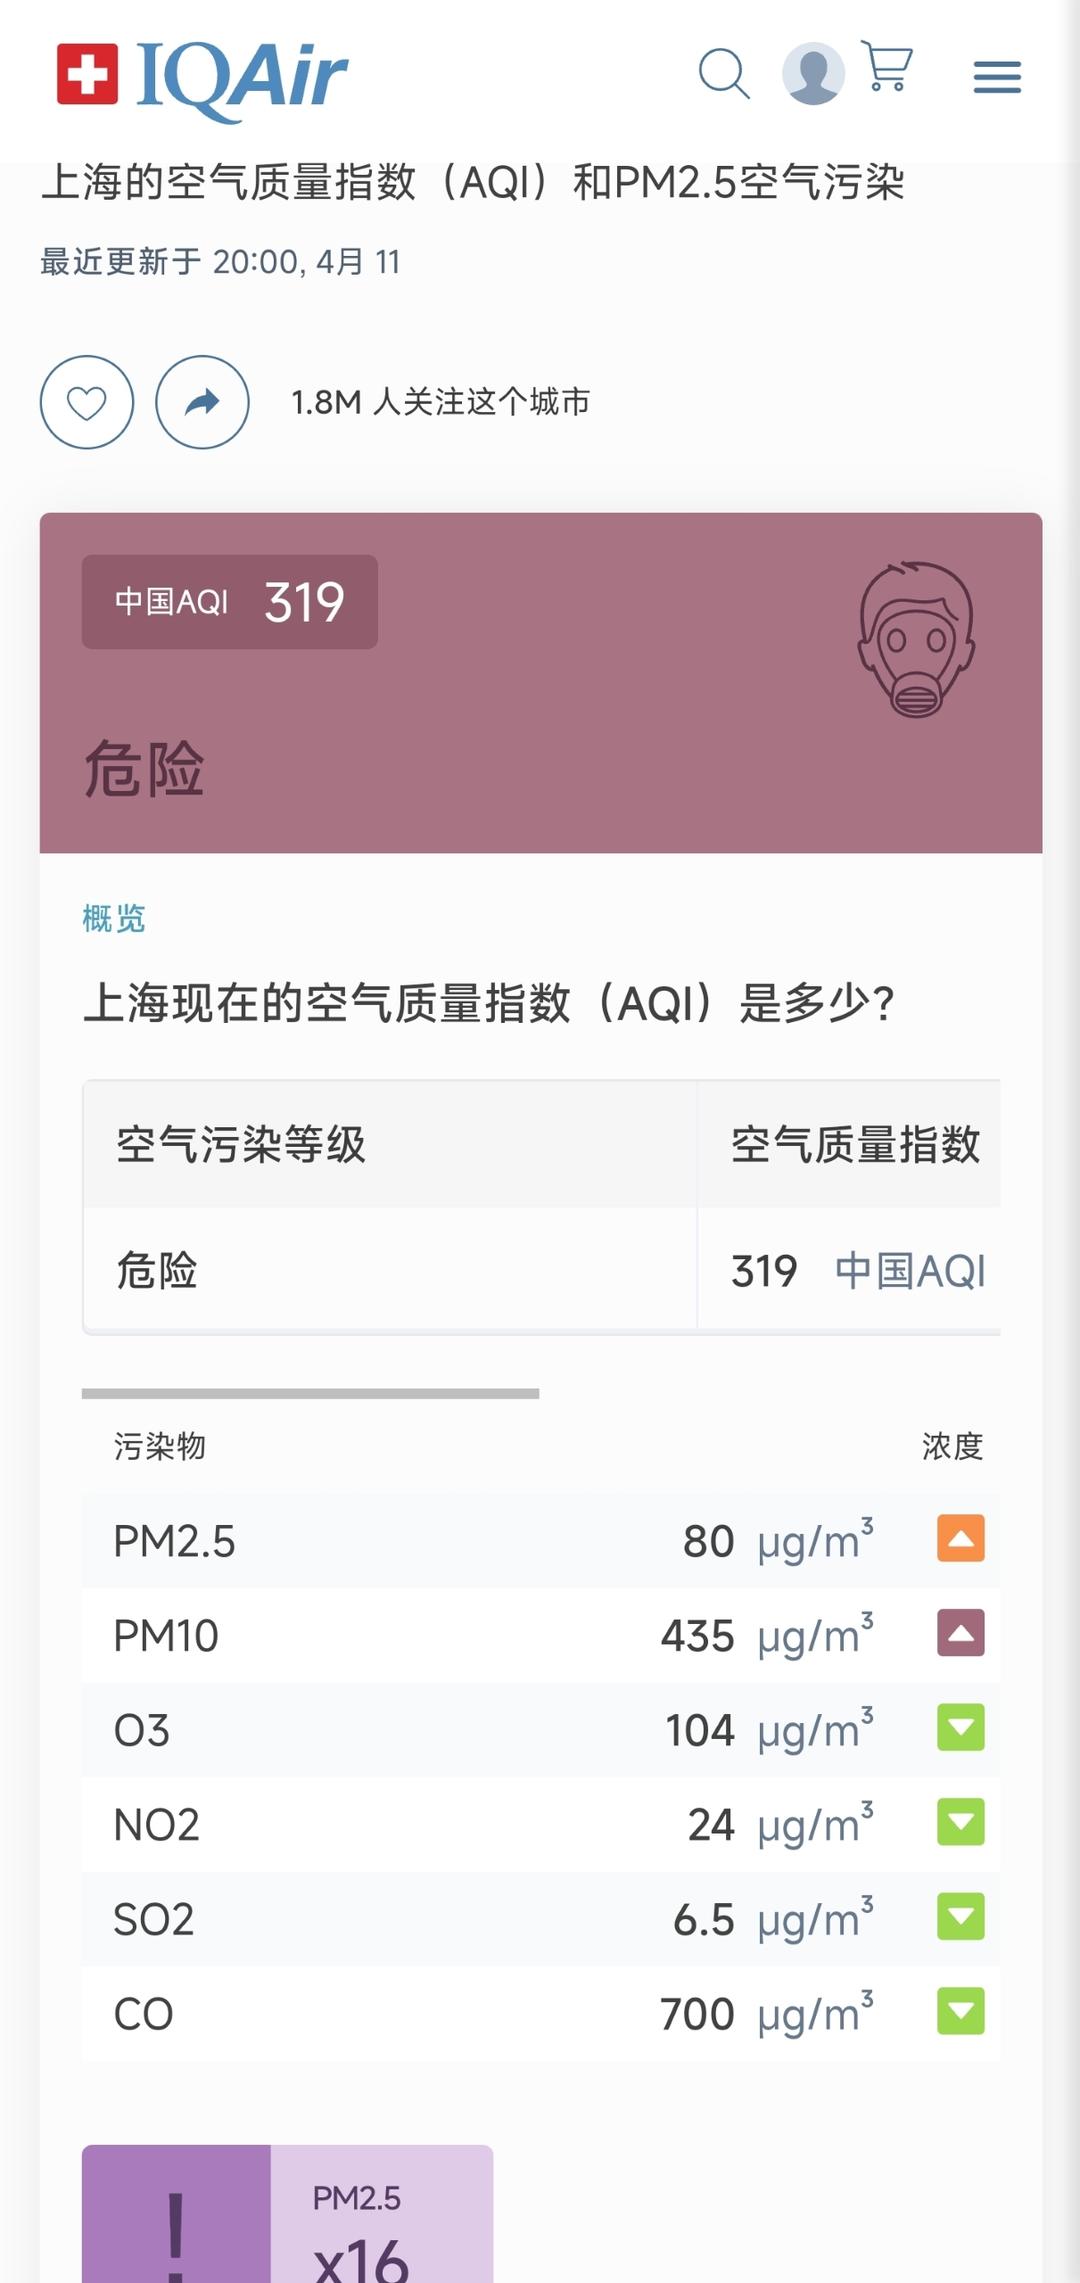Favorite this city with the heart icon
Image resolution: width=1080 pixels, height=2283 pixels.
[87, 402]
